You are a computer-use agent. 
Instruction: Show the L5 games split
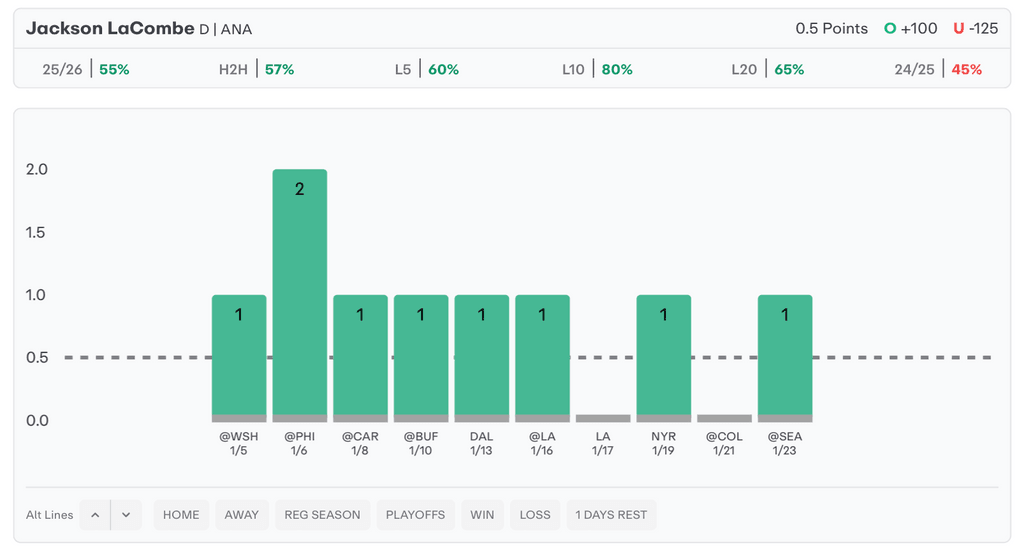tap(427, 70)
